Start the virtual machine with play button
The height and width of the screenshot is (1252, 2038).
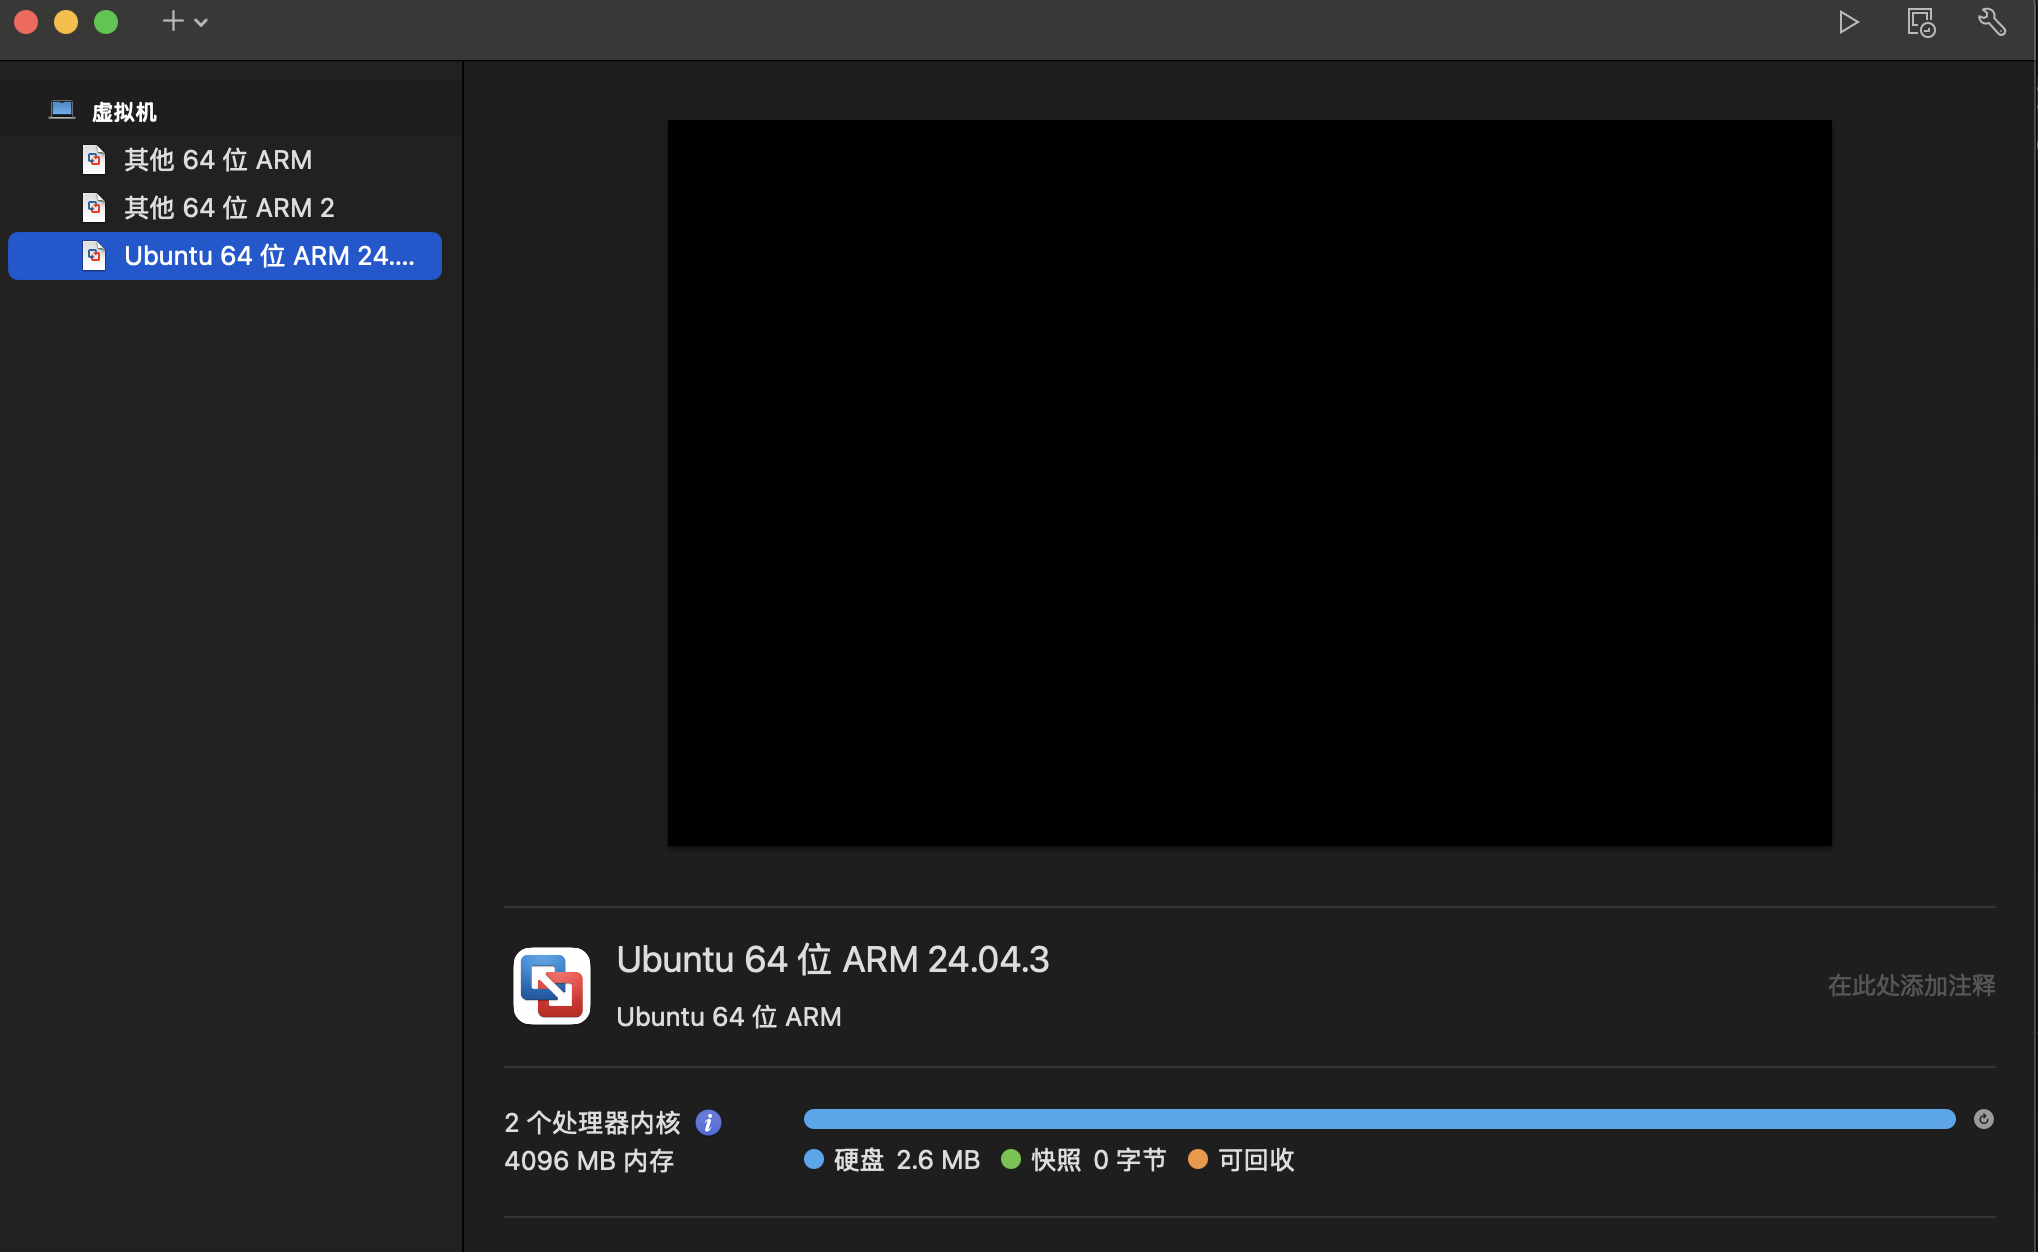(1848, 22)
